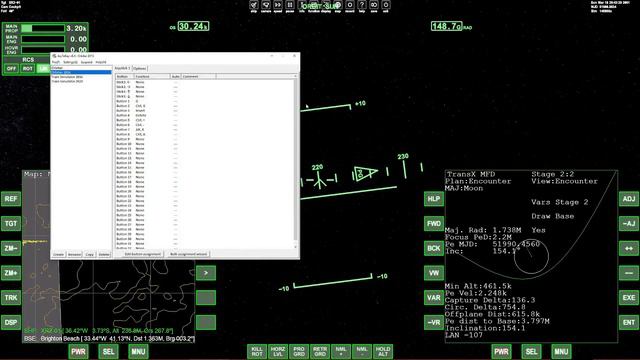This screenshot has height=360, width=640.
Task: Click the save scenario toolbar icon
Action: coord(374,5)
